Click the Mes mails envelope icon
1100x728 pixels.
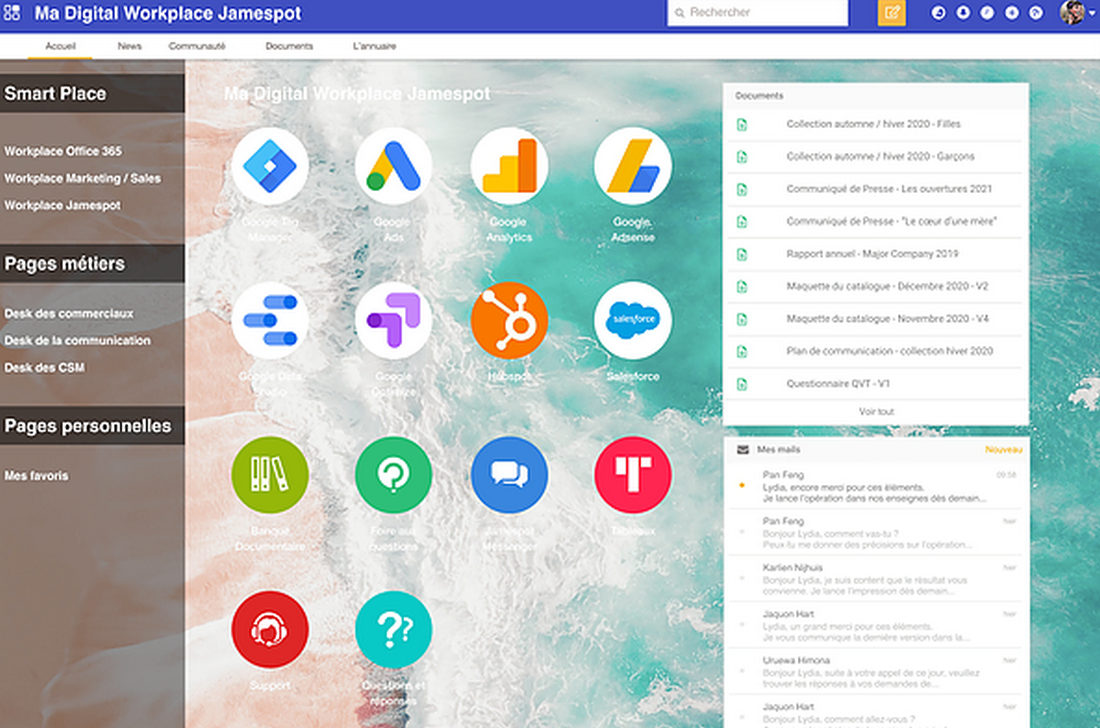click(743, 450)
